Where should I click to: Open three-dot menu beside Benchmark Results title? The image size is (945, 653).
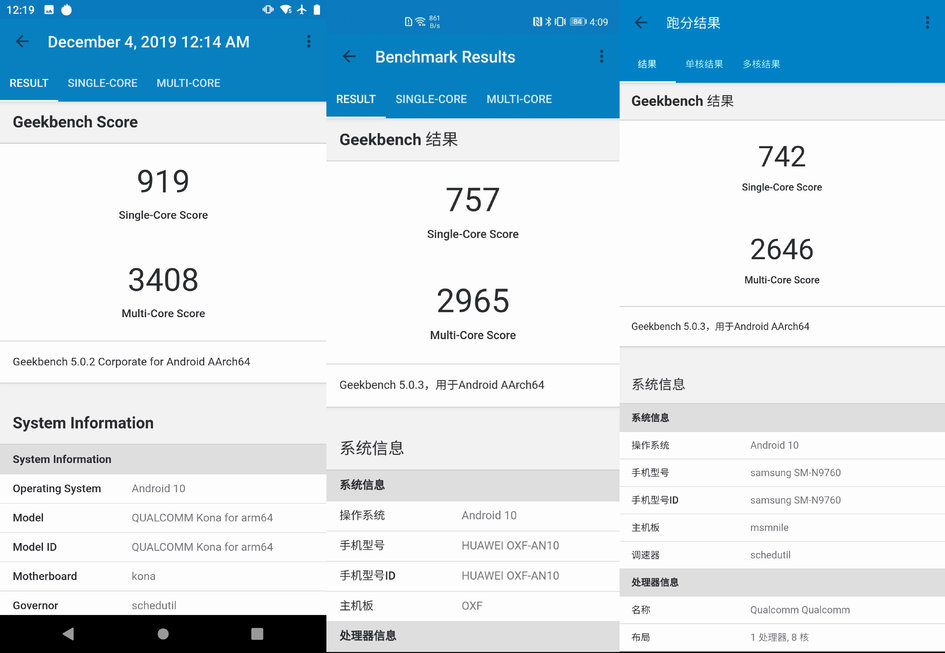[x=601, y=56]
